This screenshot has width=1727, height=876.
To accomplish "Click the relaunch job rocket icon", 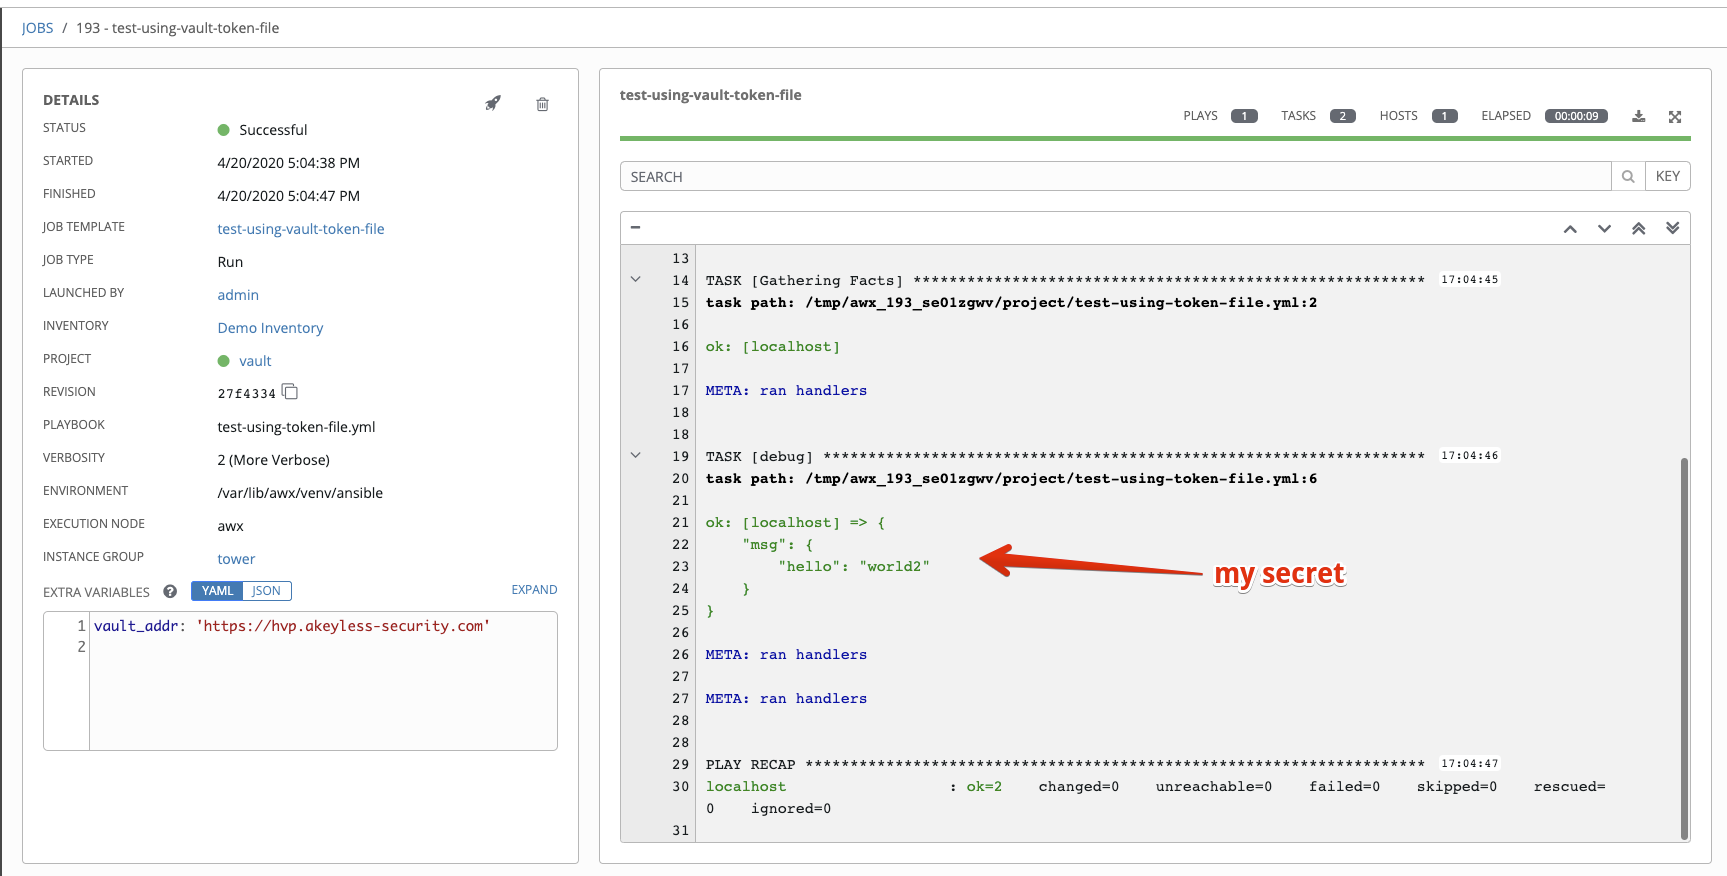I will click(493, 103).
